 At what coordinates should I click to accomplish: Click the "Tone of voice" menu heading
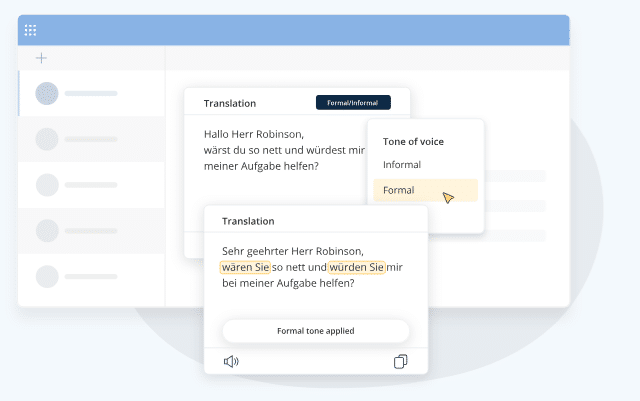(x=413, y=141)
